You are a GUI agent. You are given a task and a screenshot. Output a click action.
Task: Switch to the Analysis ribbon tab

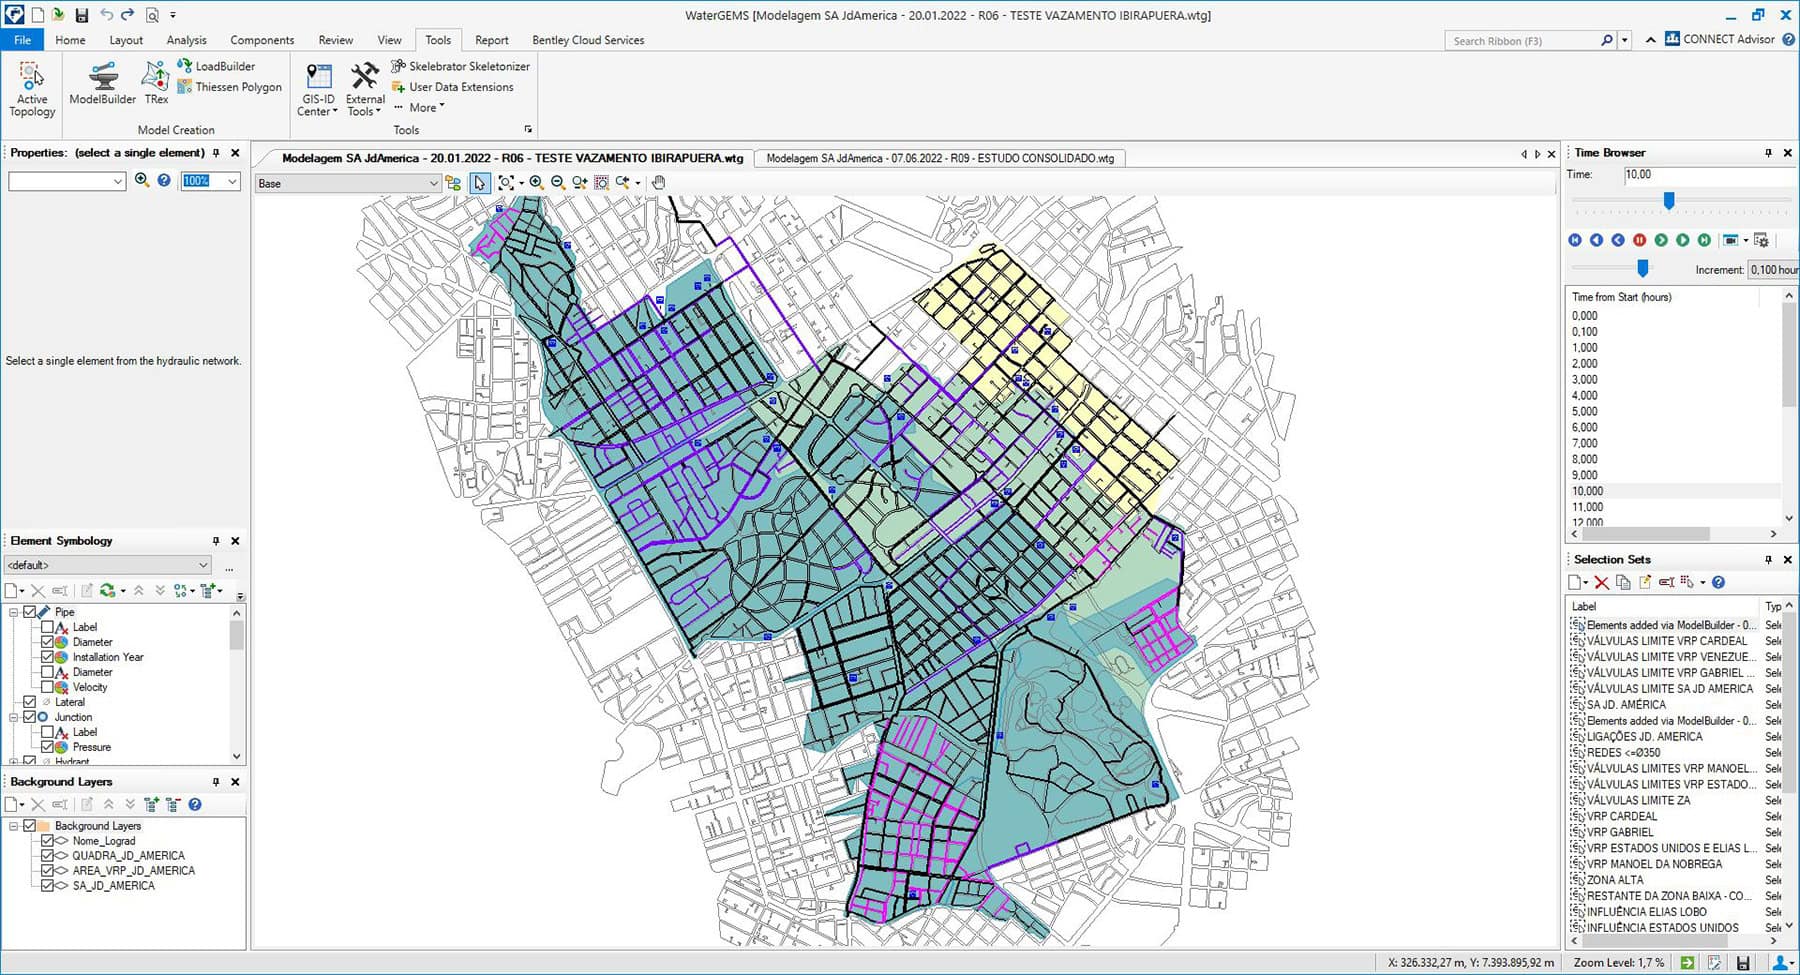pos(186,40)
